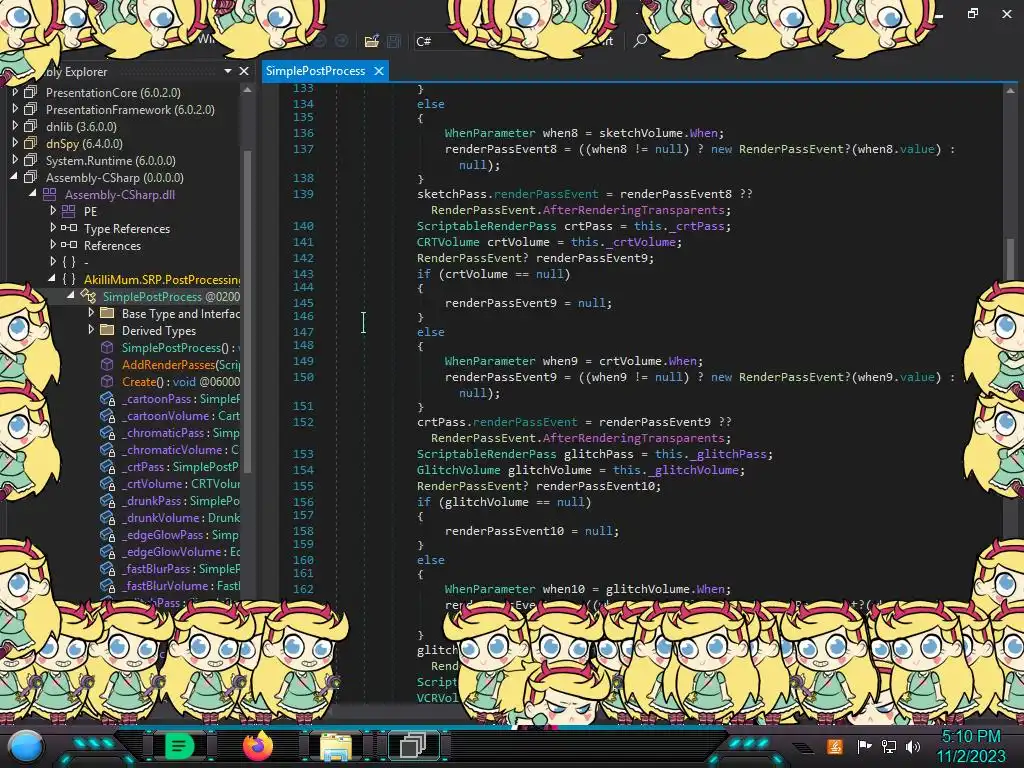Click the SimplePostProcess() constructor method icon

click(x=107, y=347)
